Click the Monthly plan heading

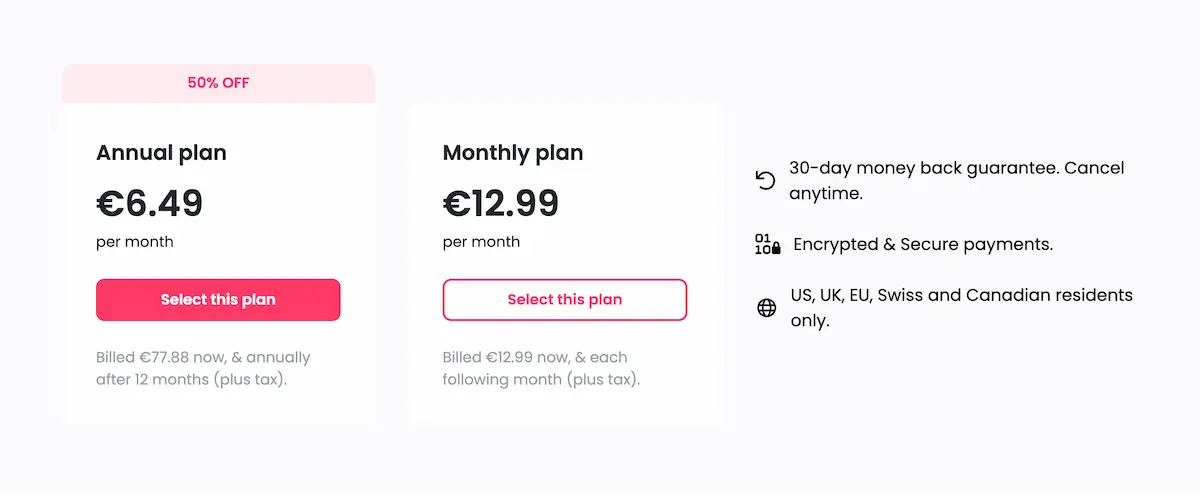coord(512,153)
